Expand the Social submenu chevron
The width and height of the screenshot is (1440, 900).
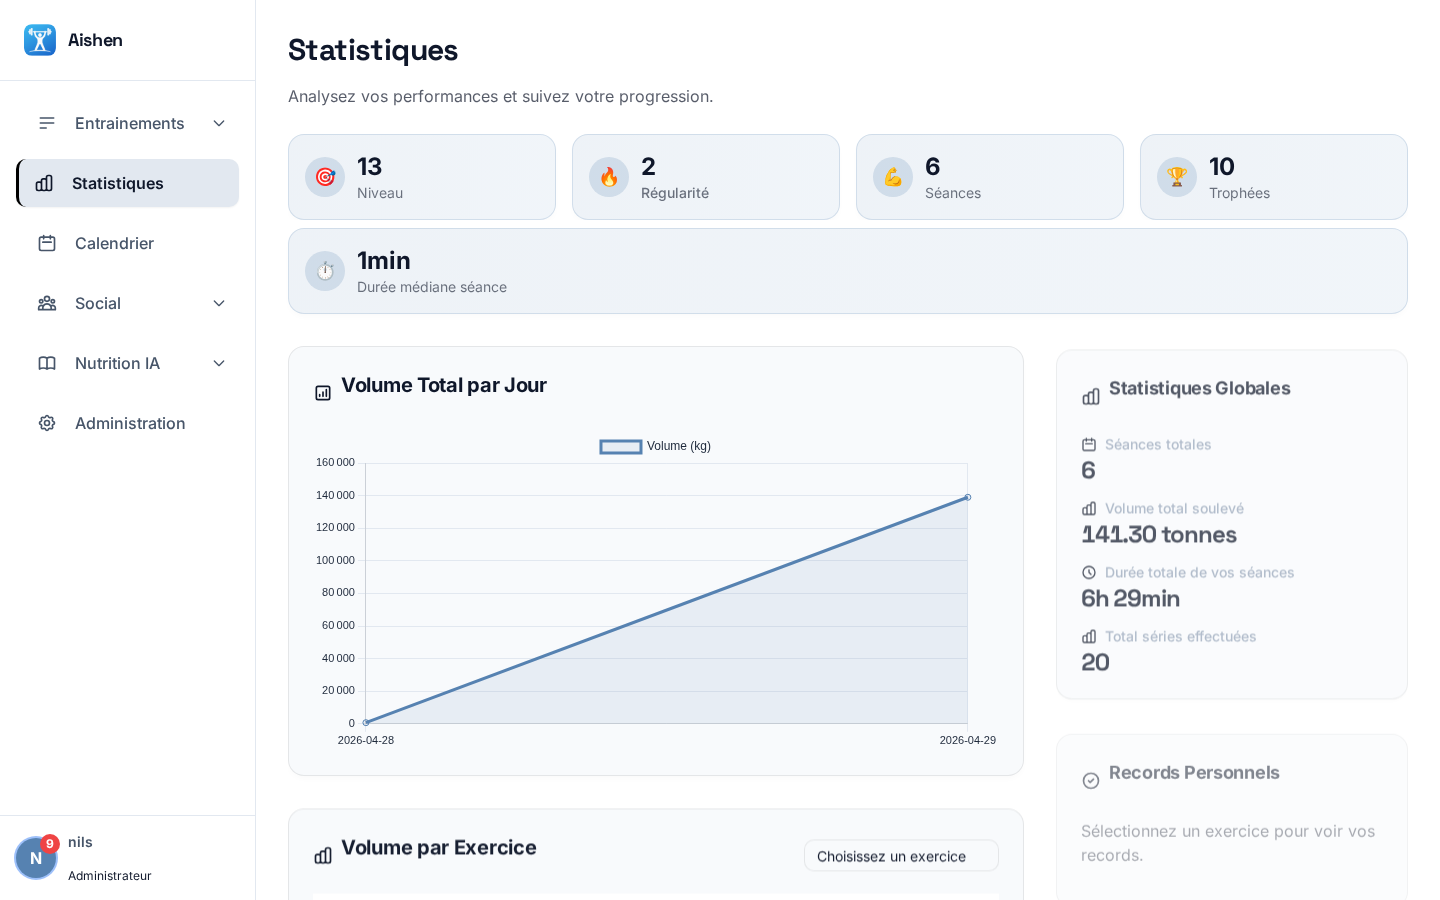click(x=219, y=303)
